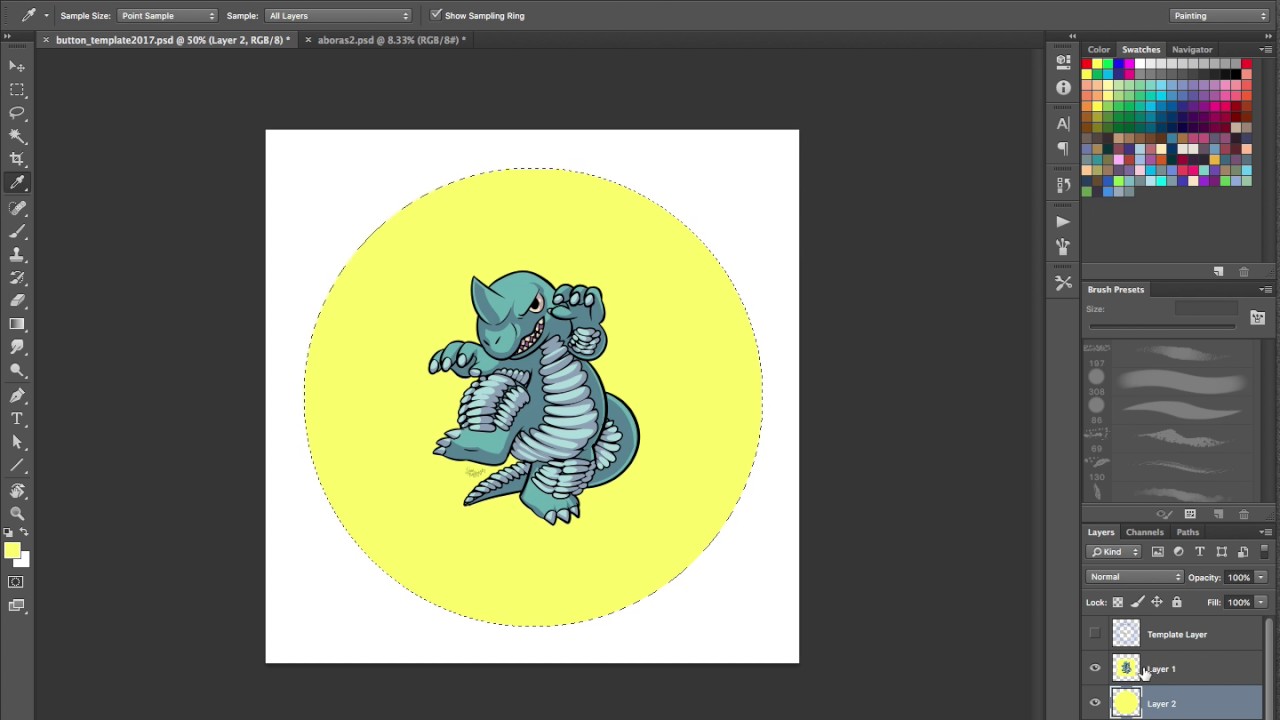Screen dimensions: 1280x720
Task: Select the Pen tool
Action: (17, 395)
